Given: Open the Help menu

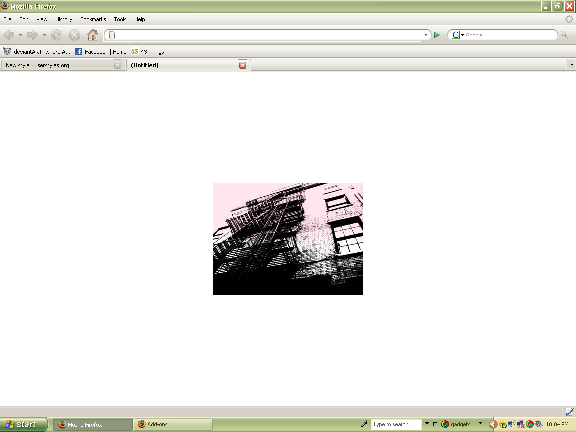Looking at the screenshot, I should [141, 19].
